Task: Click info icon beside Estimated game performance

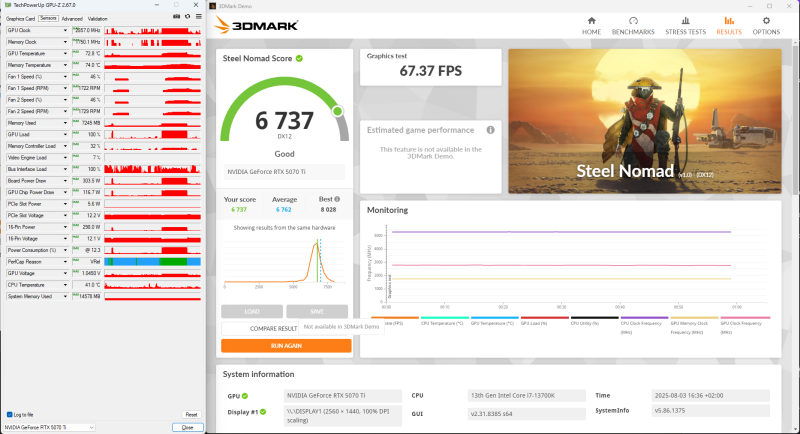Action: pyautogui.click(x=490, y=130)
